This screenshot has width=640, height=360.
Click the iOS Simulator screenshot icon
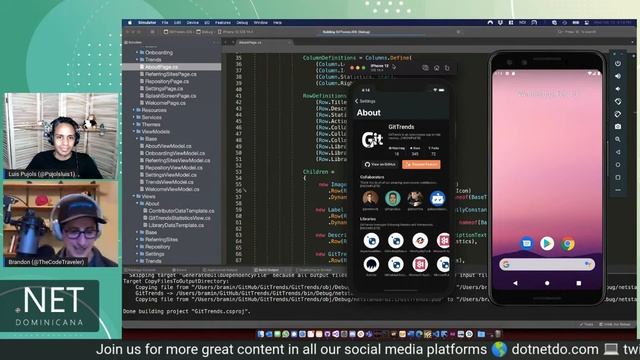425,68
